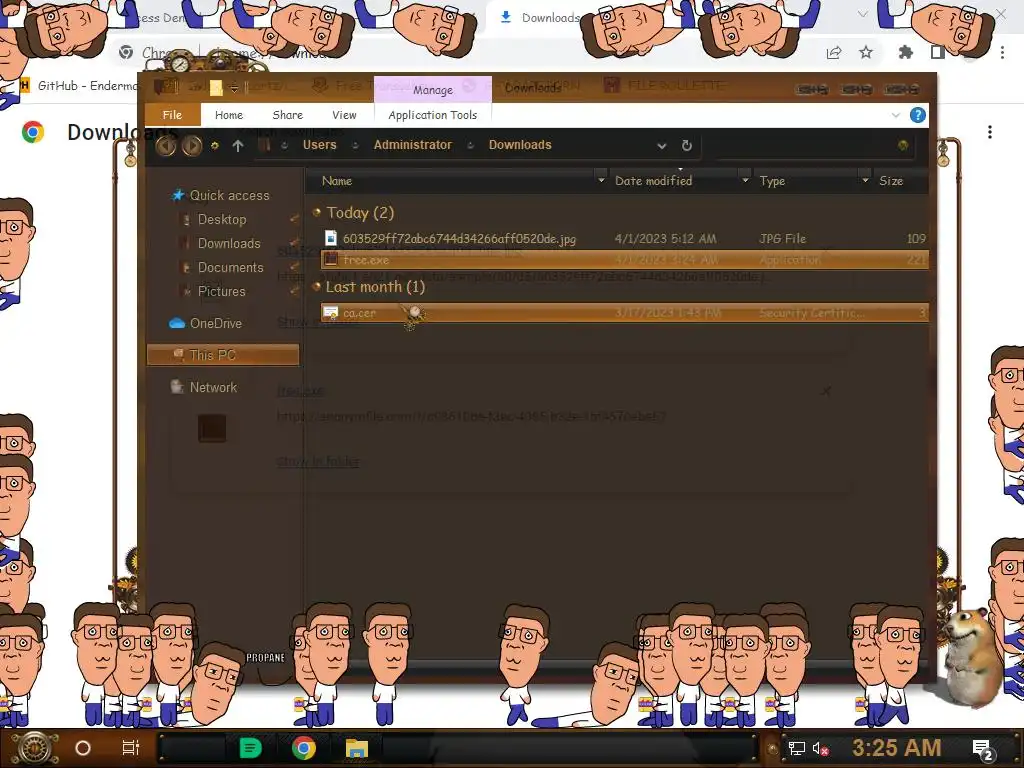Open the View ribbon tab
The width and height of the screenshot is (1024, 768).
click(344, 115)
